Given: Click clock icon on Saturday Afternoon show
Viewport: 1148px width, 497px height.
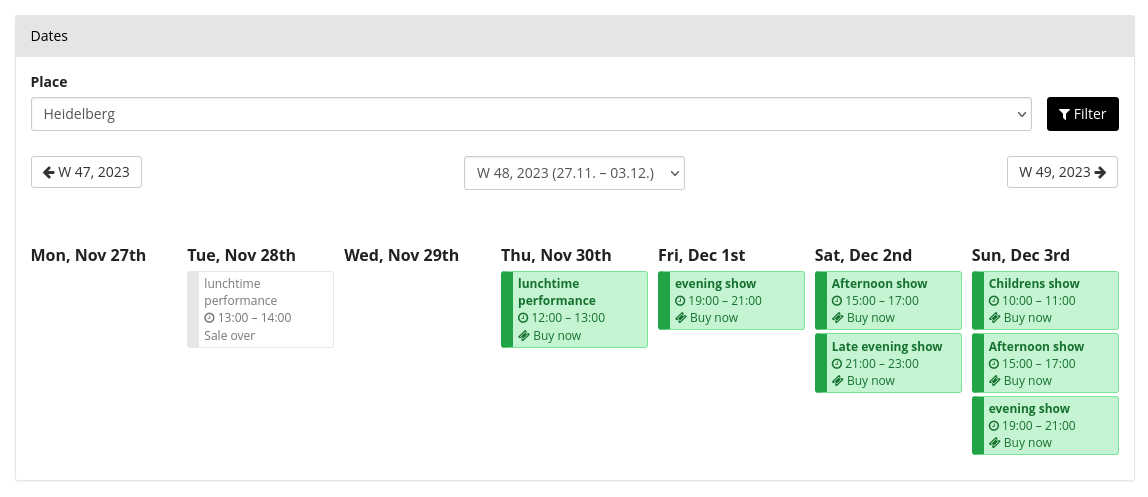Looking at the screenshot, I should 837,301.
